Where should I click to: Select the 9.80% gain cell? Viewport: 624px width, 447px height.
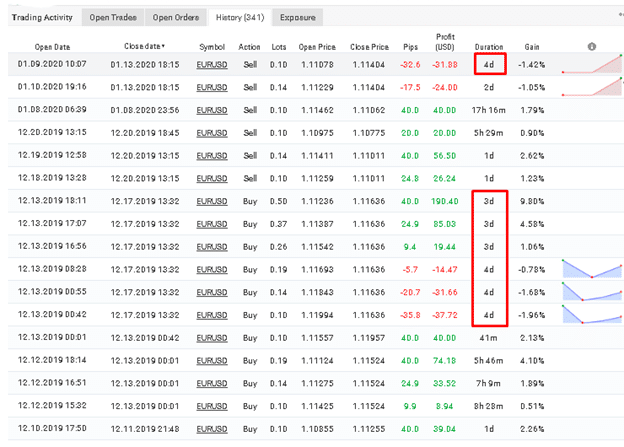532,201
